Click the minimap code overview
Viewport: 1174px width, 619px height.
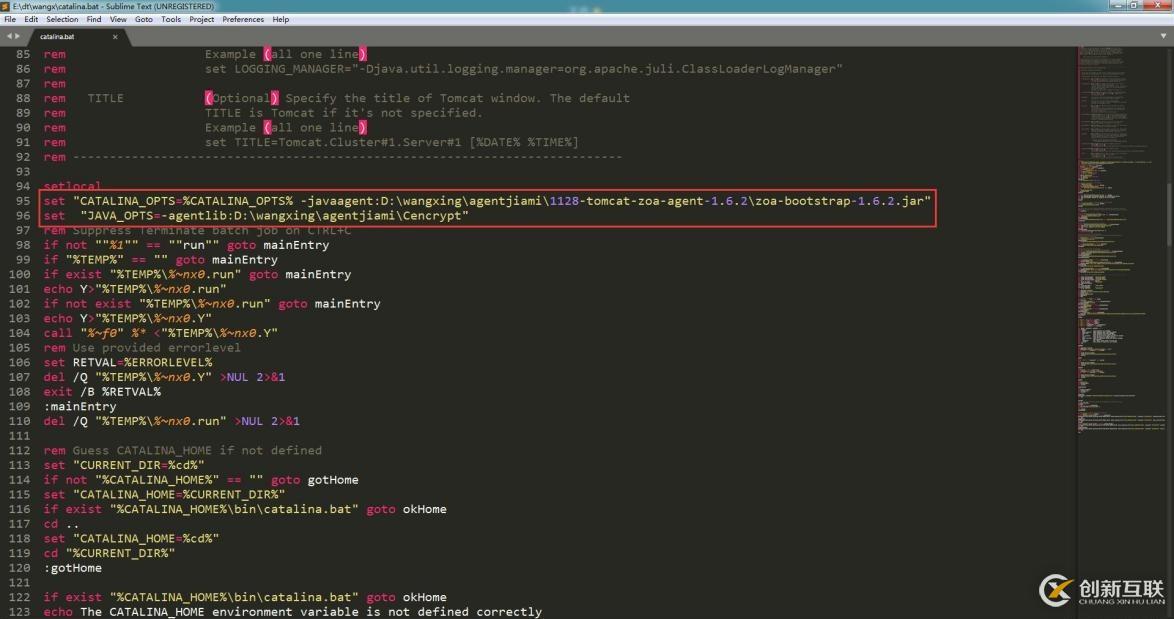(1122, 240)
